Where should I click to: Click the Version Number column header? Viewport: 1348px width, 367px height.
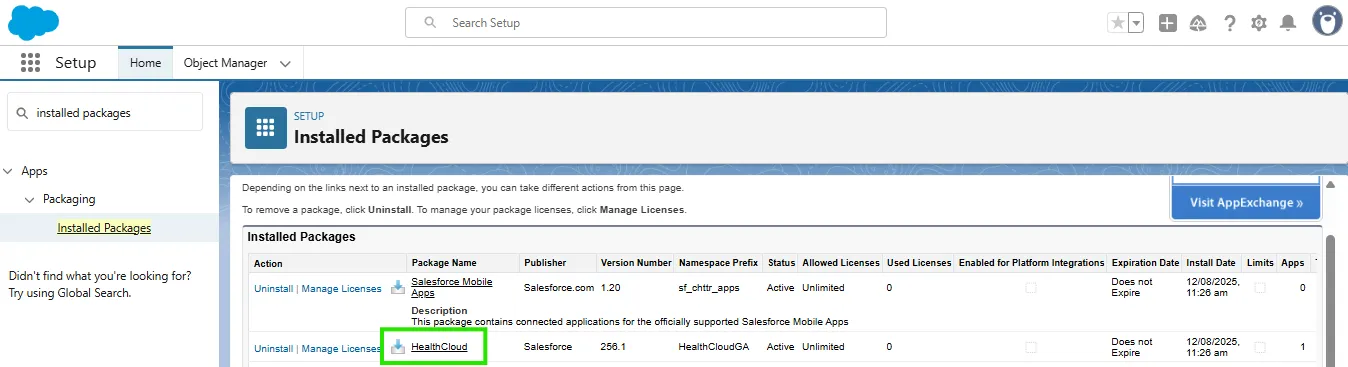(636, 263)
